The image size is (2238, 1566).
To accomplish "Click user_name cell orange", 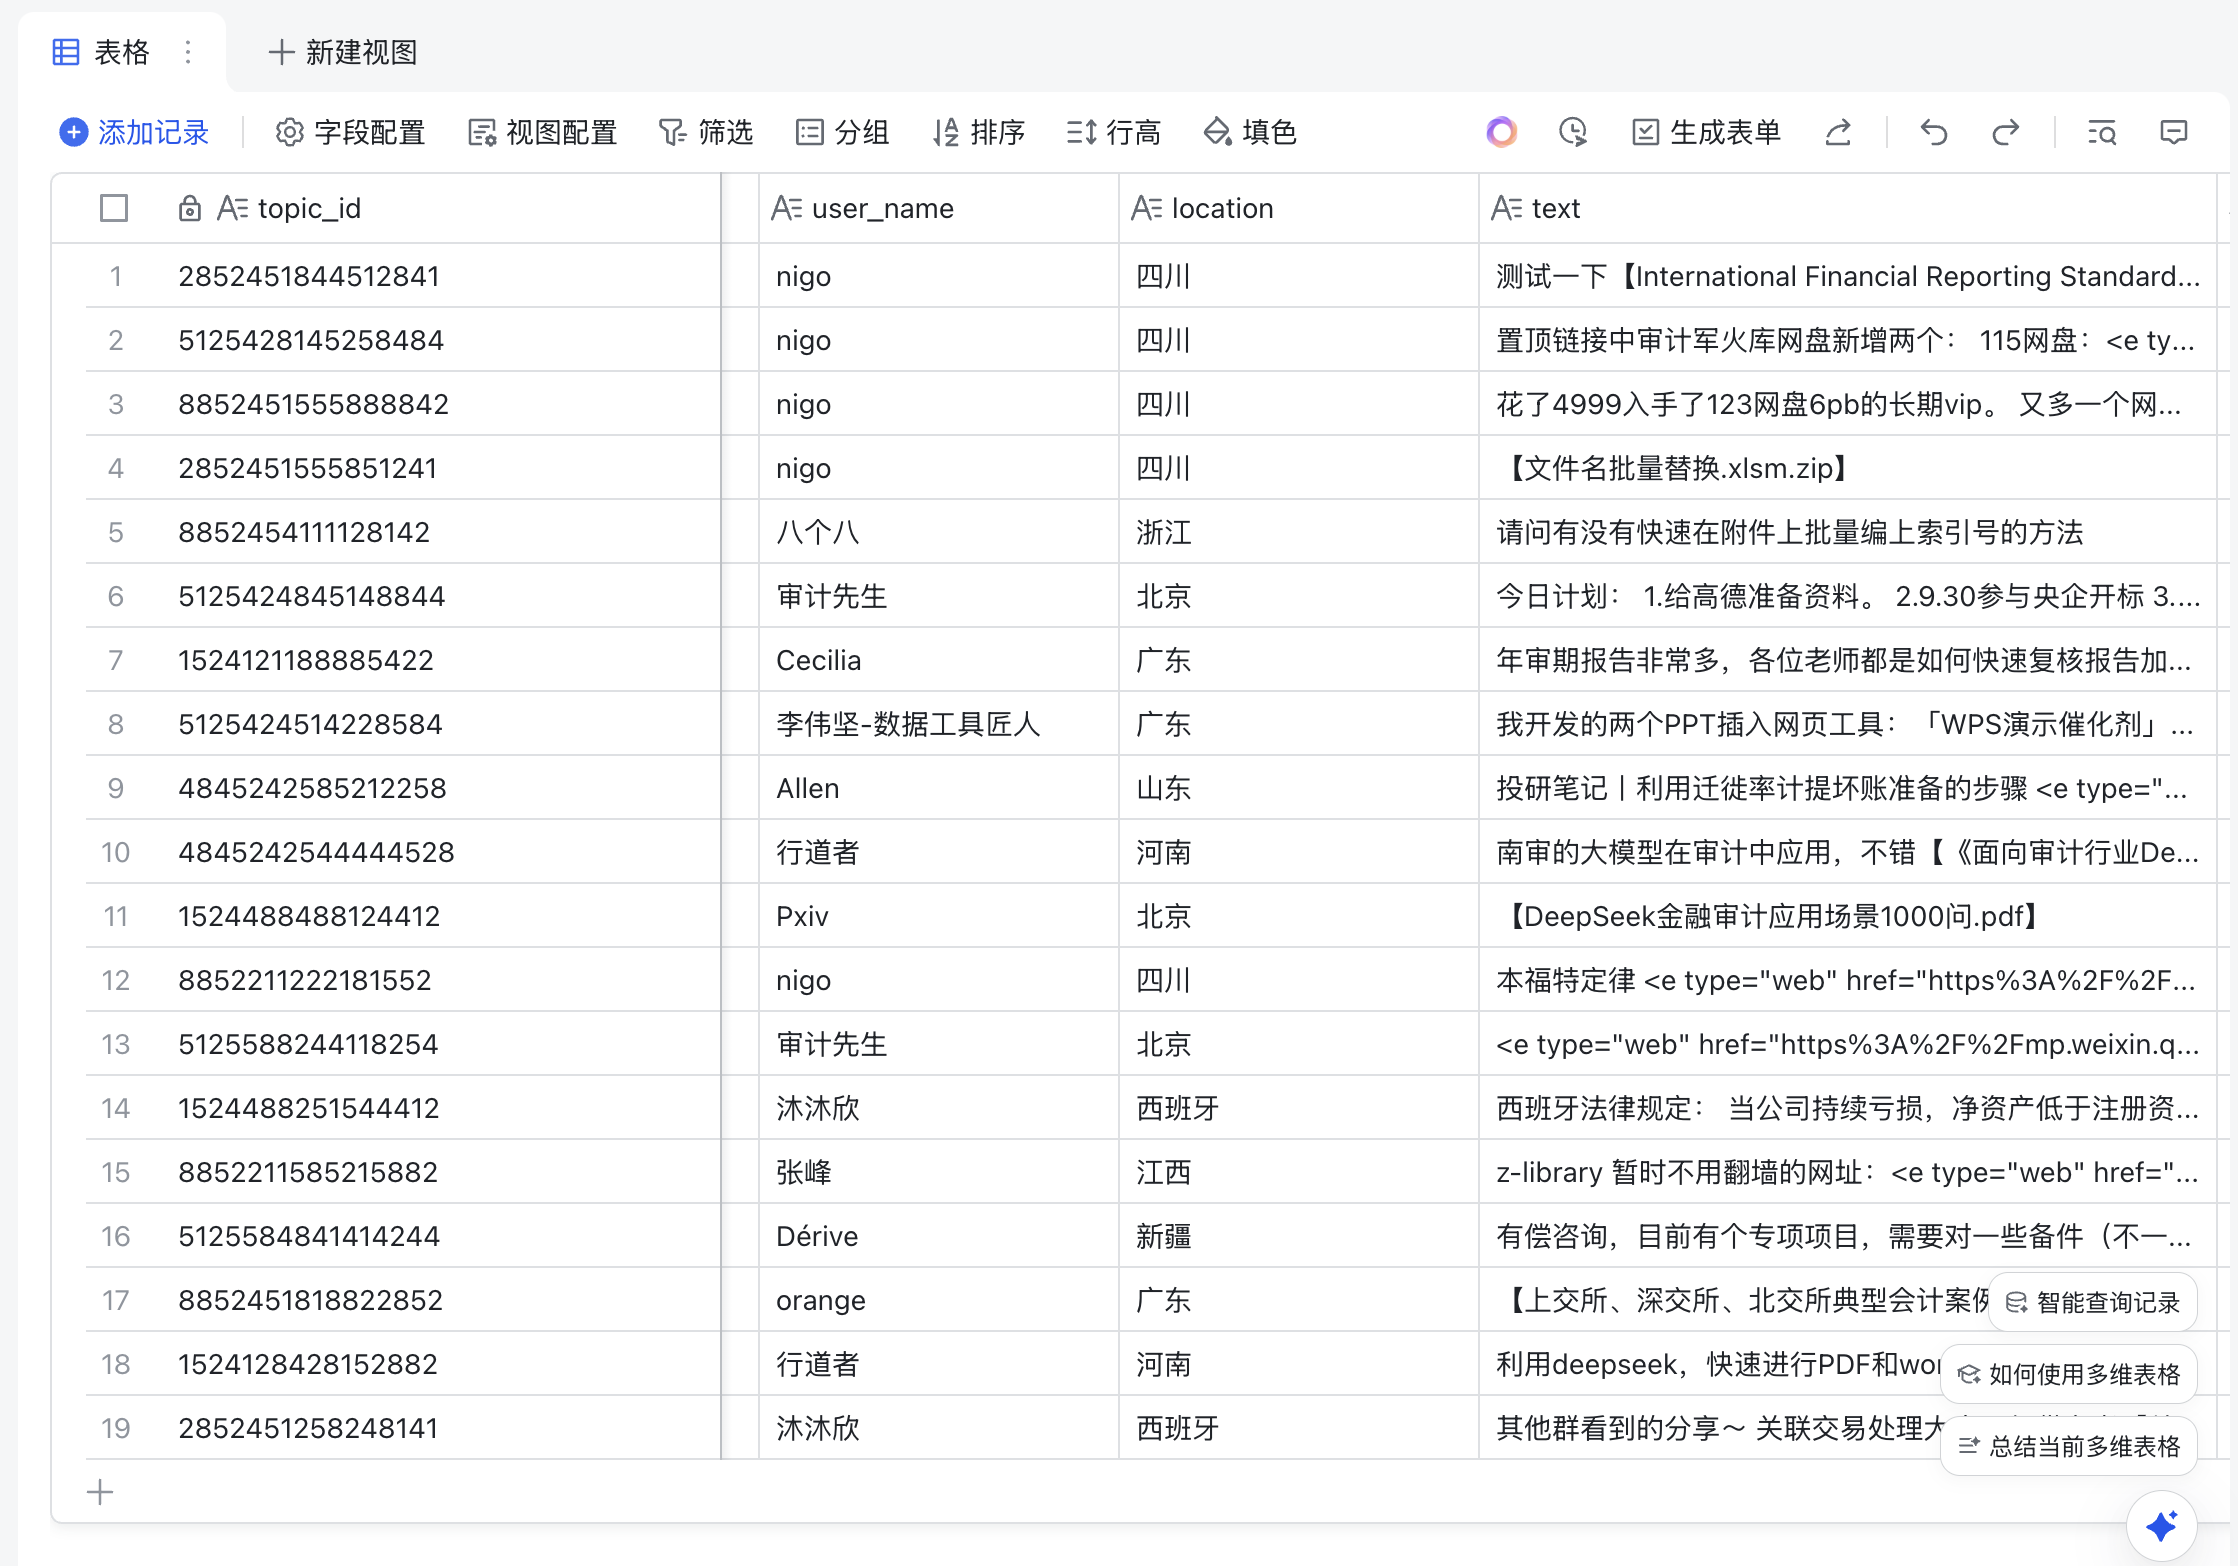I will click(x=938, y=1300).
